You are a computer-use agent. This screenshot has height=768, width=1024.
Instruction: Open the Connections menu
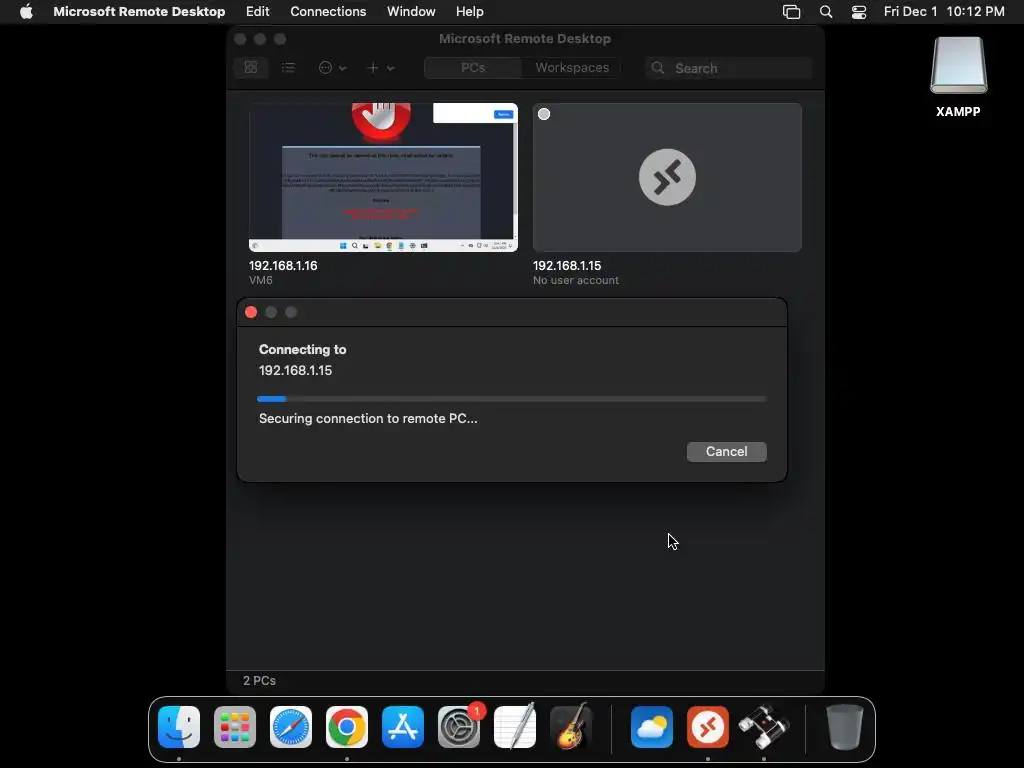pyautogui.click(x=328, y=12)
